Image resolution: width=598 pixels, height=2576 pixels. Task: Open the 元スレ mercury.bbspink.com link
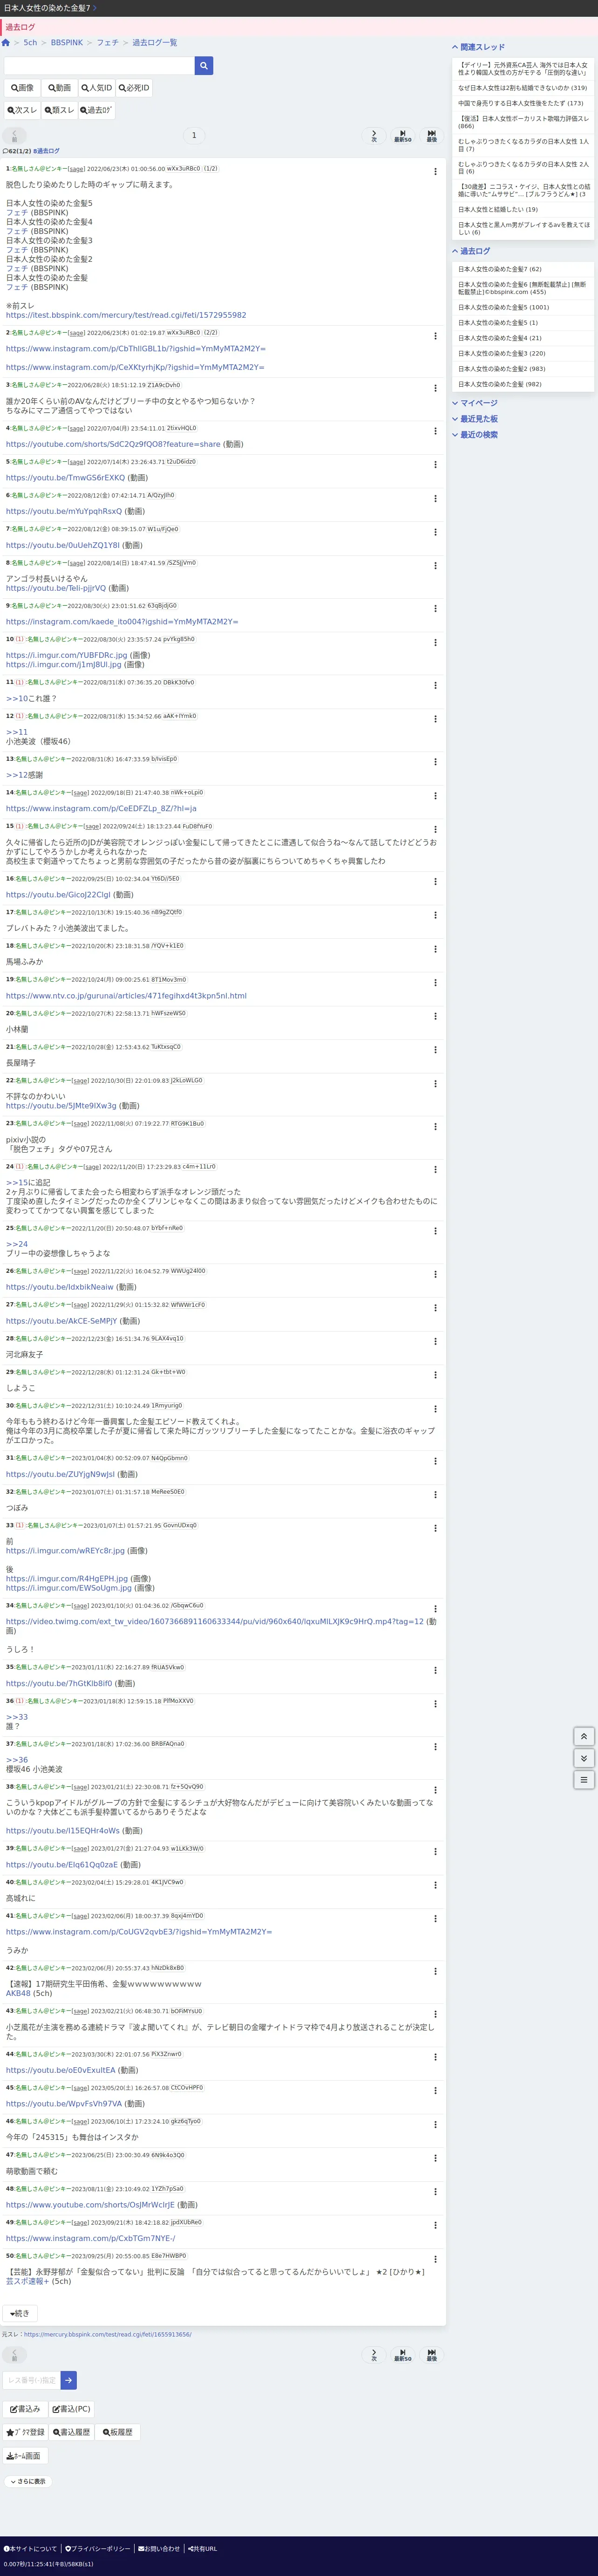(108, 2335)
